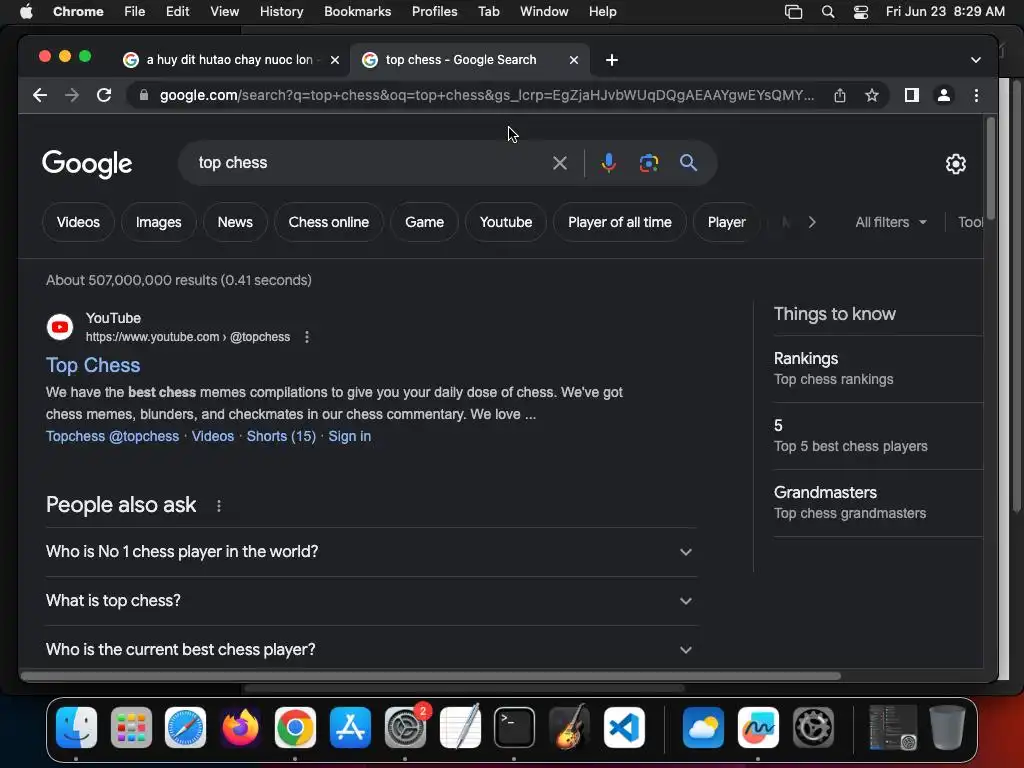Open a new tab with plus button
1024x768 pixels.
(611, 60)
